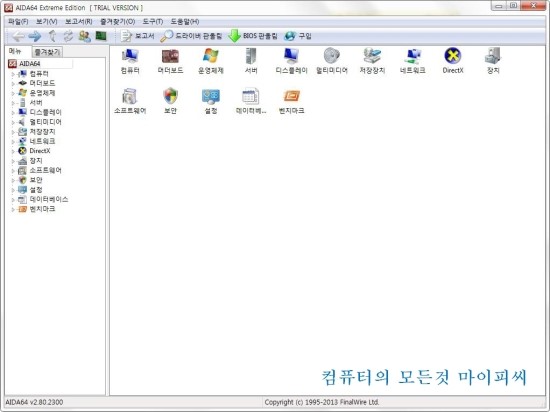Switch to the 즐겨찾기 sidebar tab
The height and width of the screenshot is (412, 550).
point(47,52)
